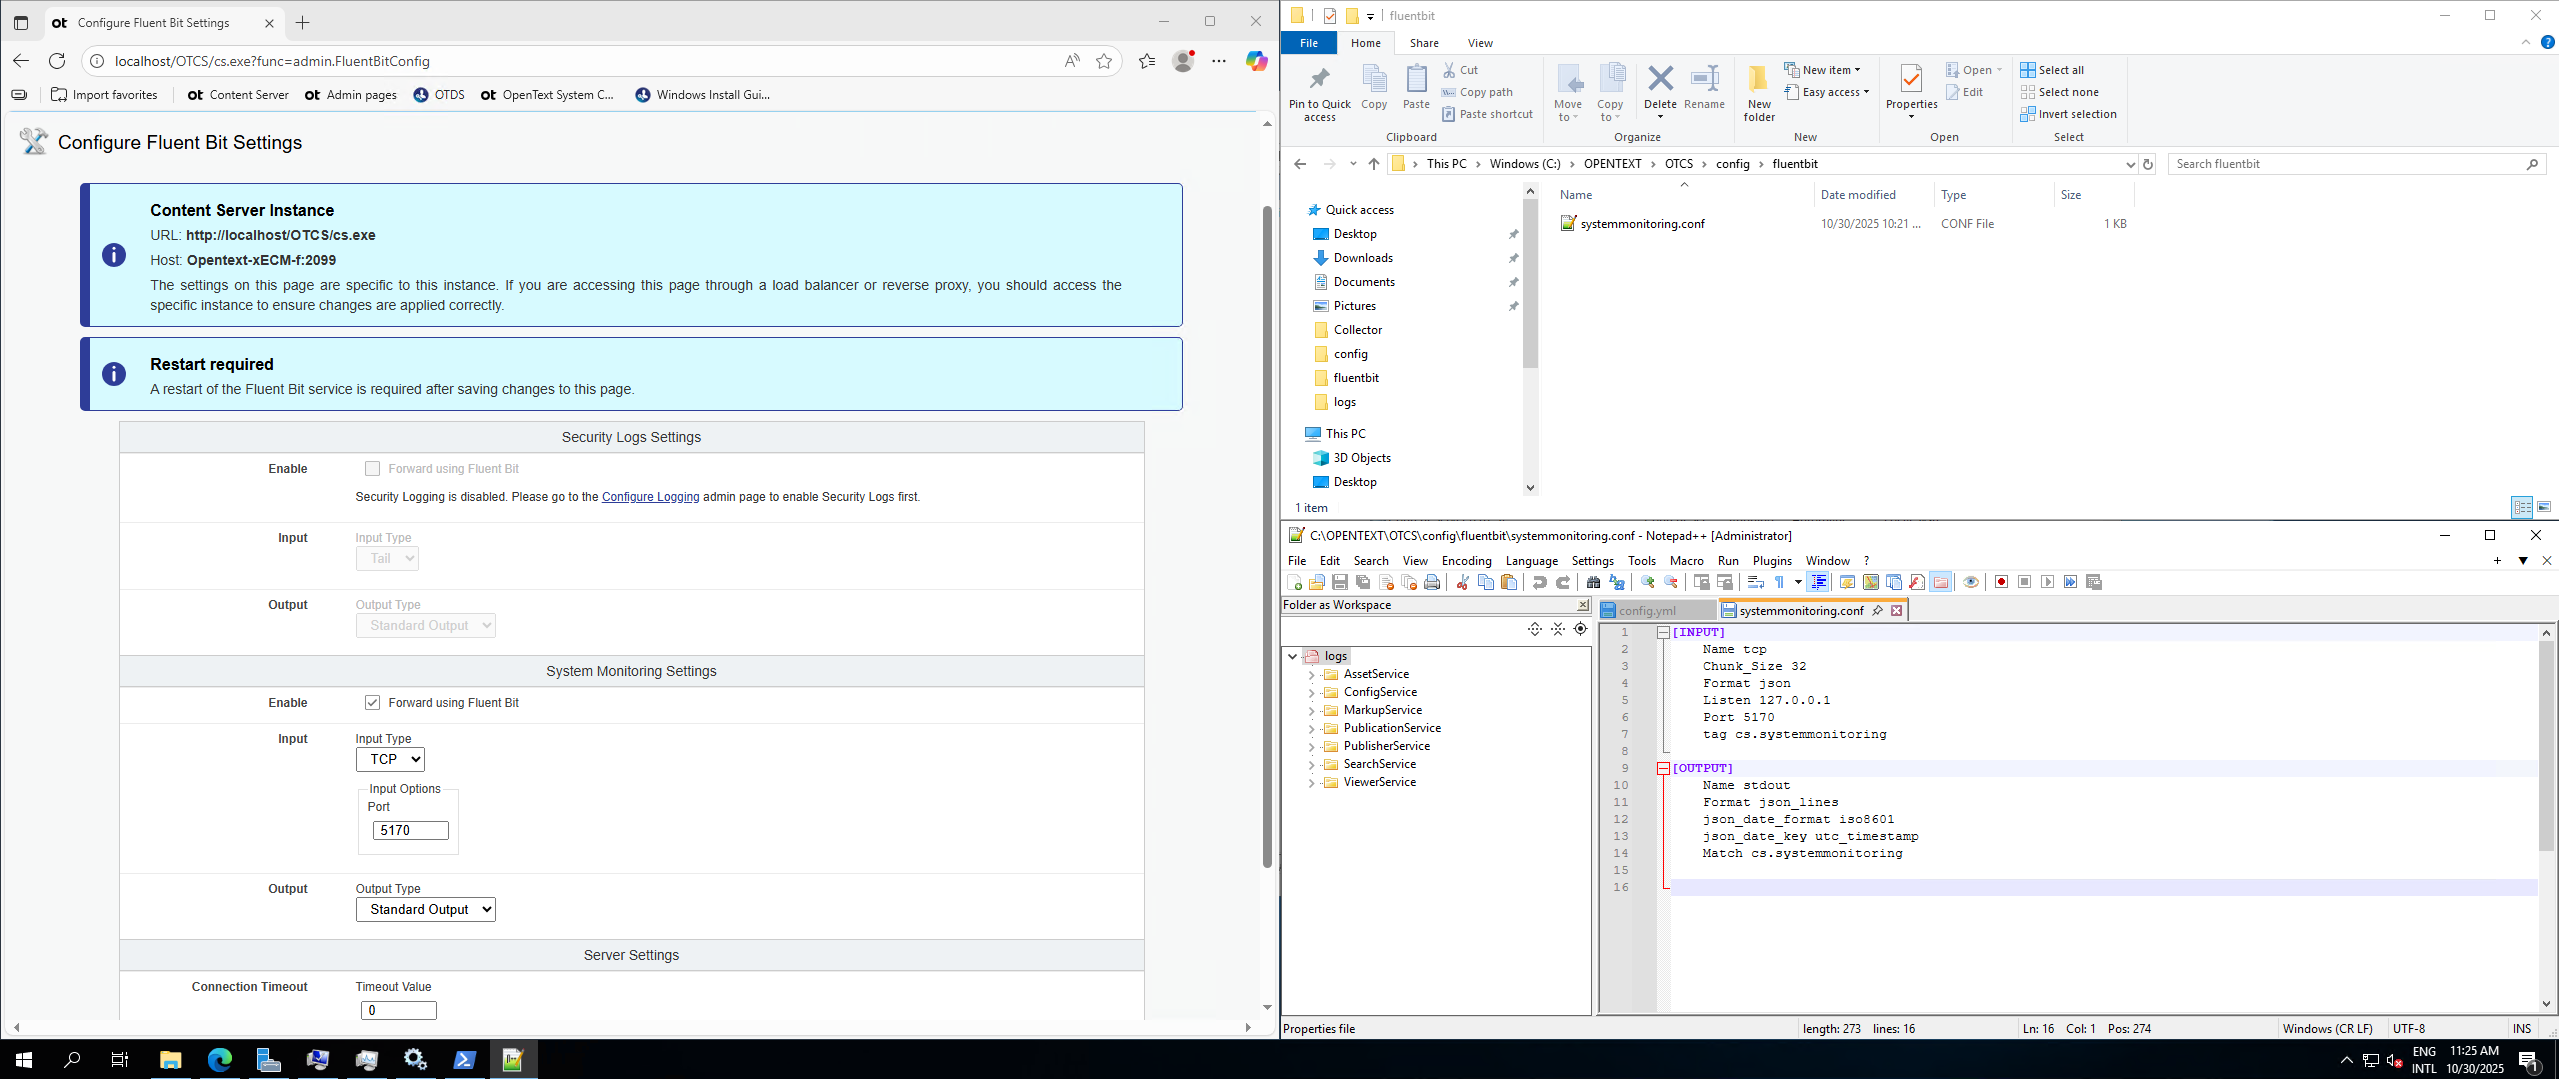Click the Notepad++ Save toolbar icon
The width and height of the screenshot is (2559, 1079).
pyautogui.click(x=1340, y=582)
